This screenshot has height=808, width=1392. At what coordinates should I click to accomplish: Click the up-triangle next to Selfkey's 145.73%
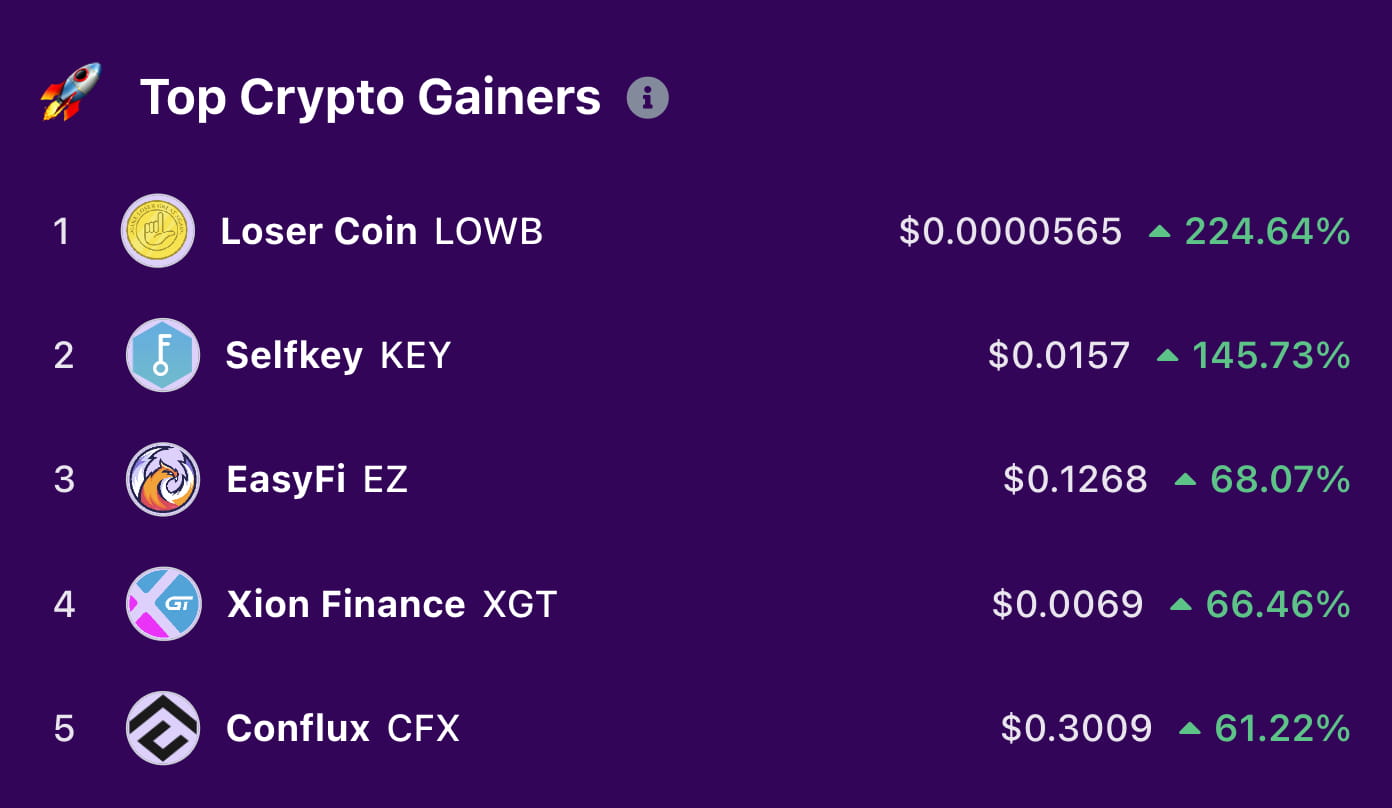[x=1168, y=355]
